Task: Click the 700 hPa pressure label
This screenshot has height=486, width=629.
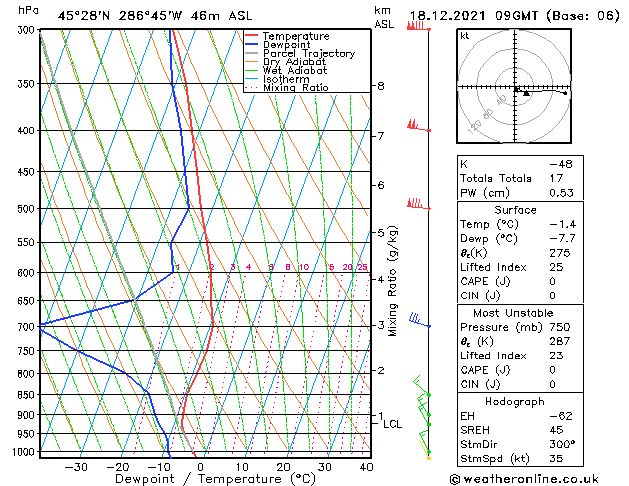Action: click(27, 327)
